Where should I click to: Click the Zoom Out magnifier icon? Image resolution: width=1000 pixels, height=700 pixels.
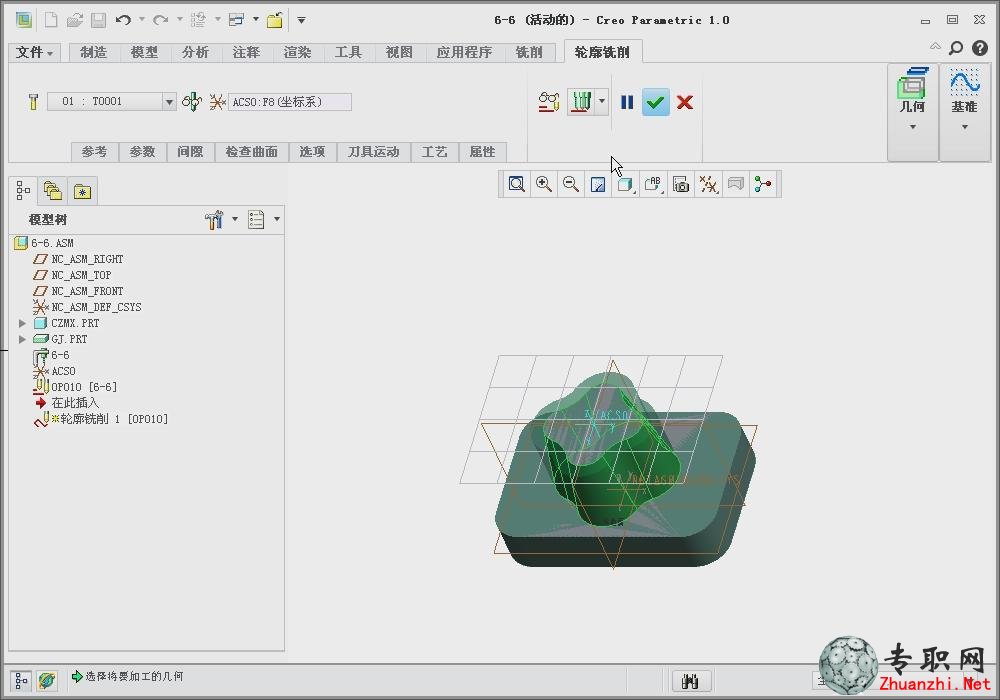tap(571, 184)
